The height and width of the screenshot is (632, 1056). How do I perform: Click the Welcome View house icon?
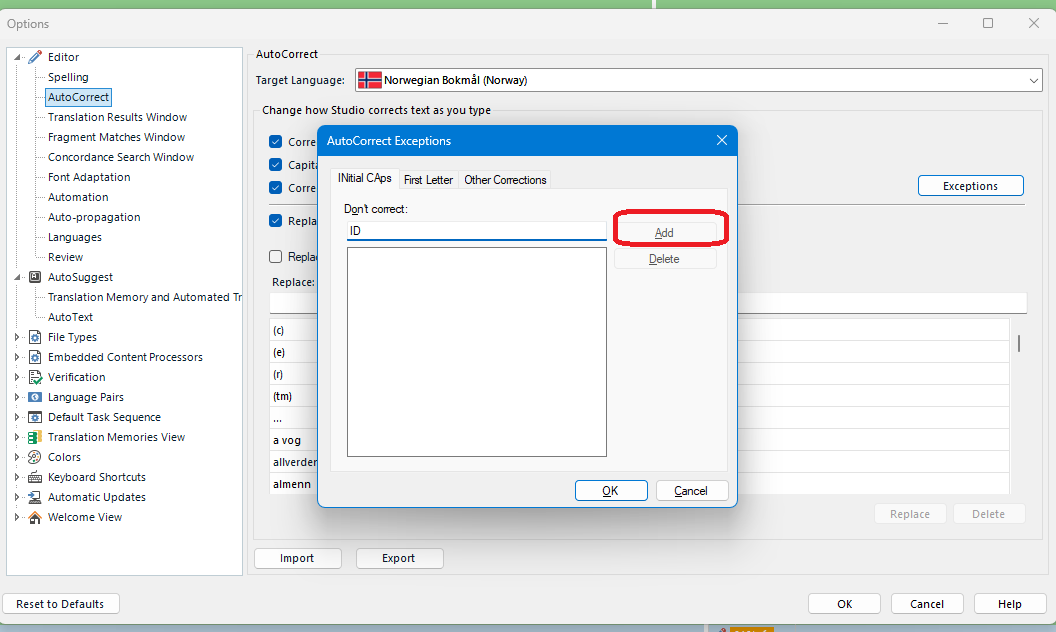pos(35,517)
